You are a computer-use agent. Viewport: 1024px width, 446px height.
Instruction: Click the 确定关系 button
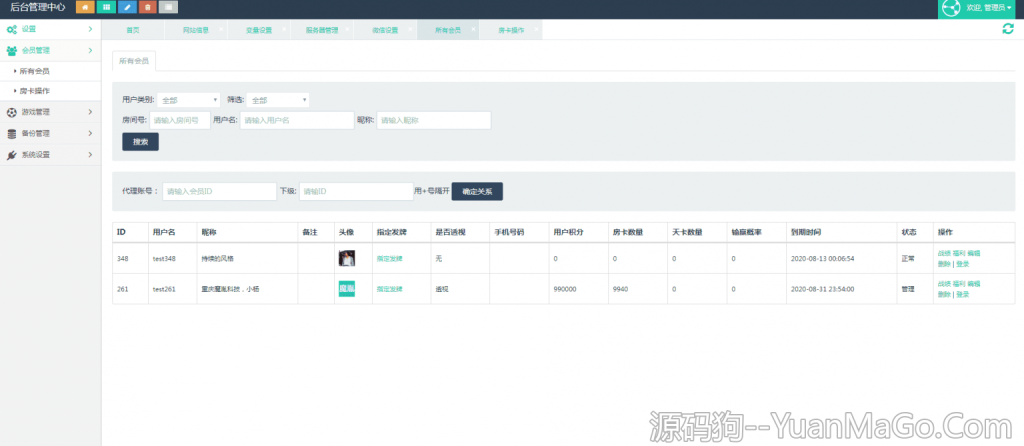(x=477, y=191)
